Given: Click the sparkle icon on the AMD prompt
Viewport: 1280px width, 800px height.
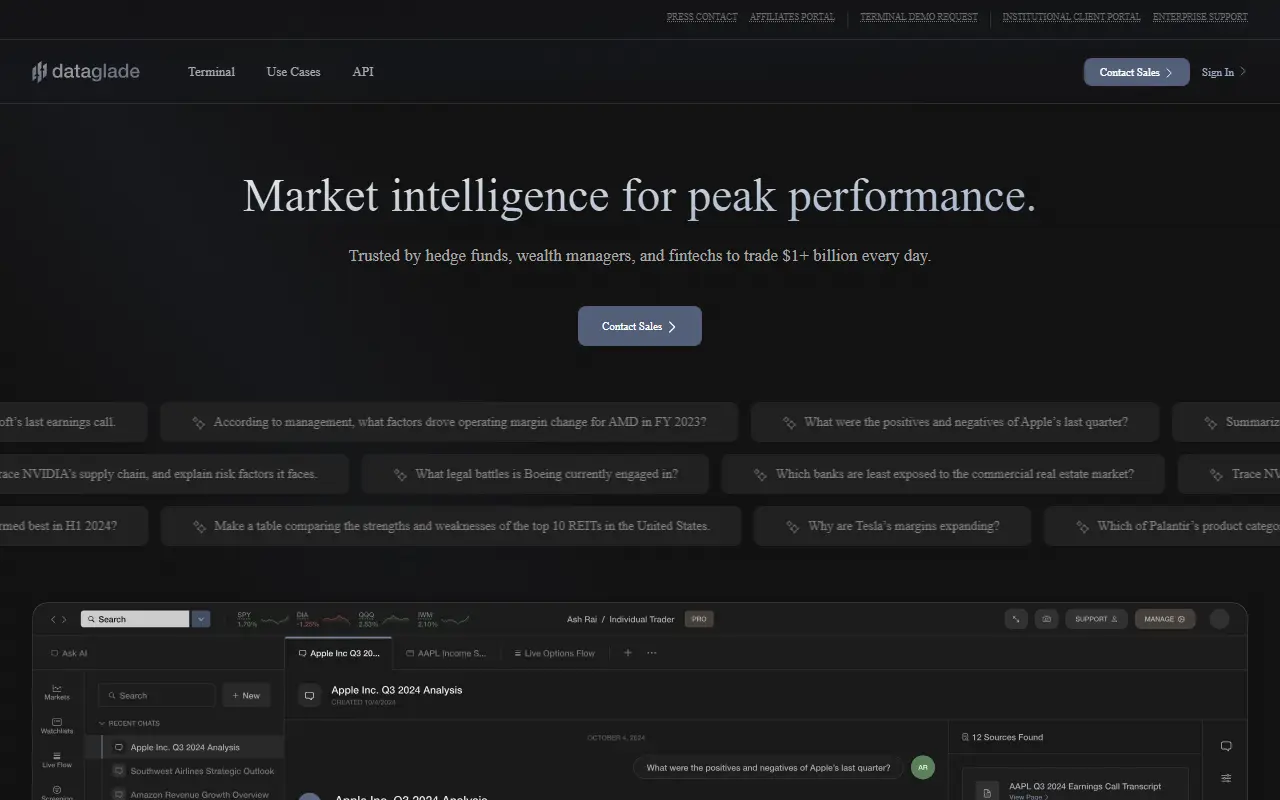Looking at the screenshot, I should (x=198, y=423).
